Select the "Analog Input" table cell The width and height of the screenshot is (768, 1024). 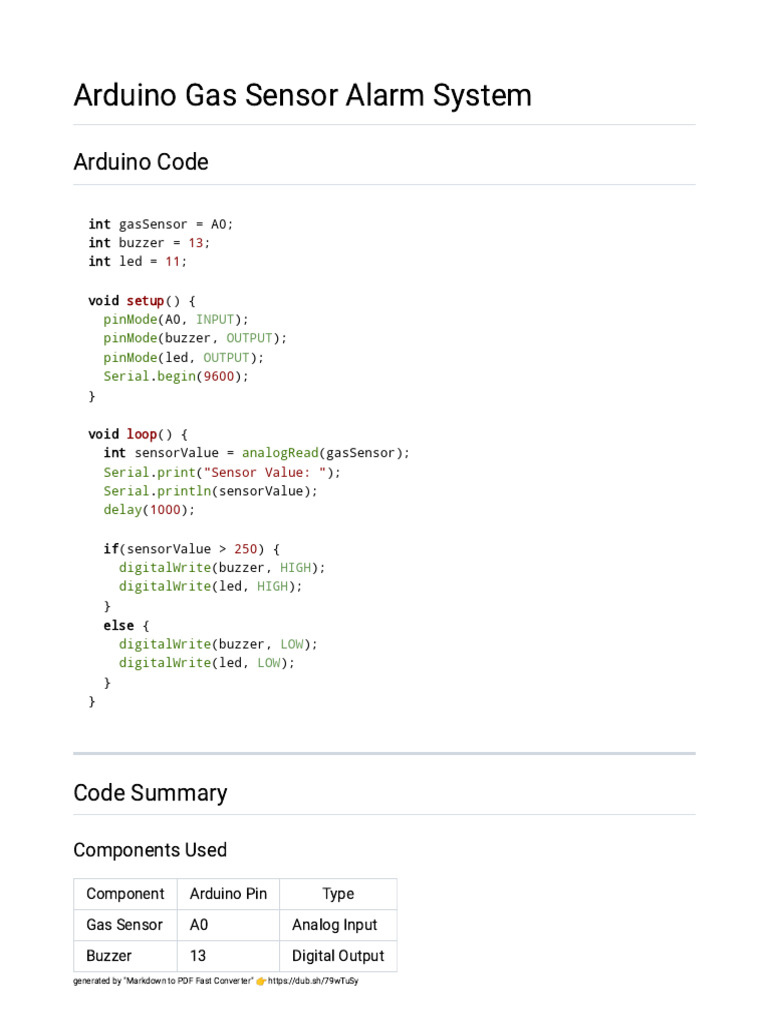click(x=335, y=925)
